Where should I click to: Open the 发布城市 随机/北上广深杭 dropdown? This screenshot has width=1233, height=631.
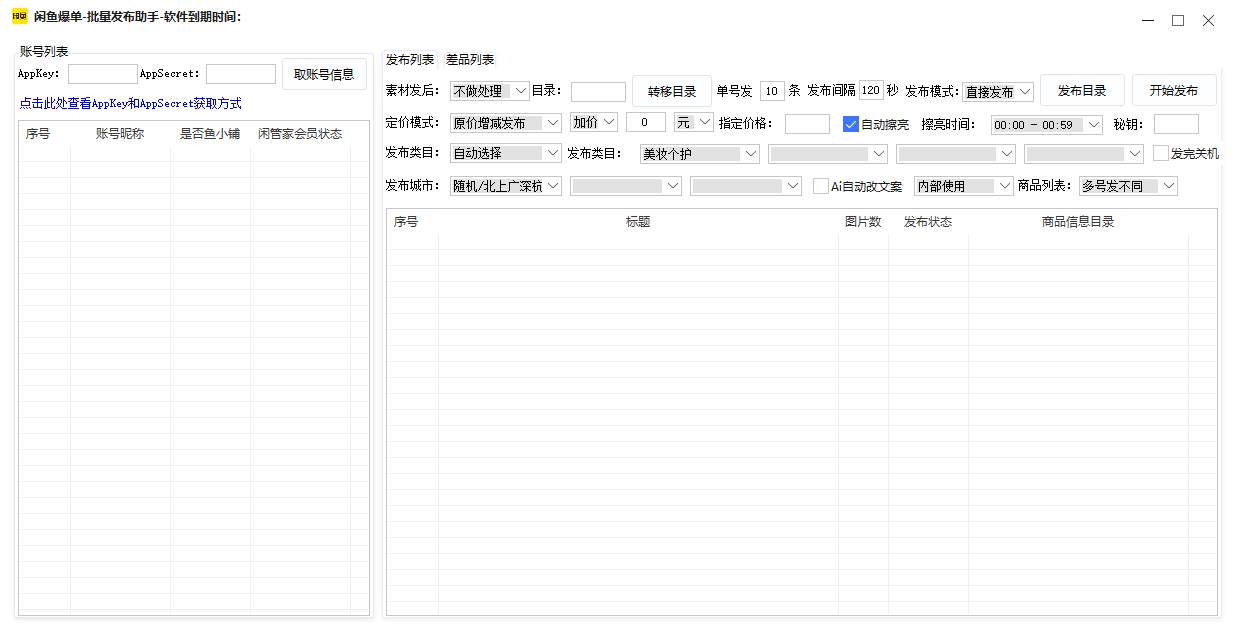click(506, 186)
